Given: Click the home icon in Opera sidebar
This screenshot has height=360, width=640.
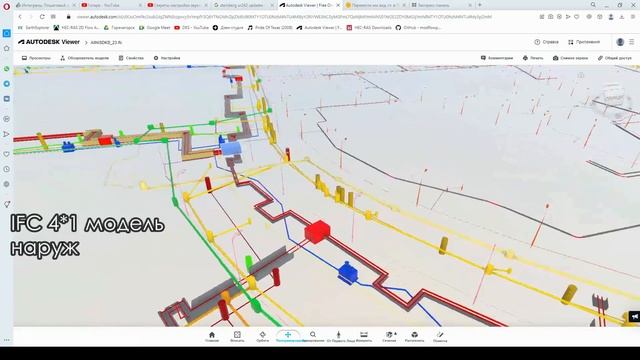Looking at the screenshot, I should click(7, 48).
